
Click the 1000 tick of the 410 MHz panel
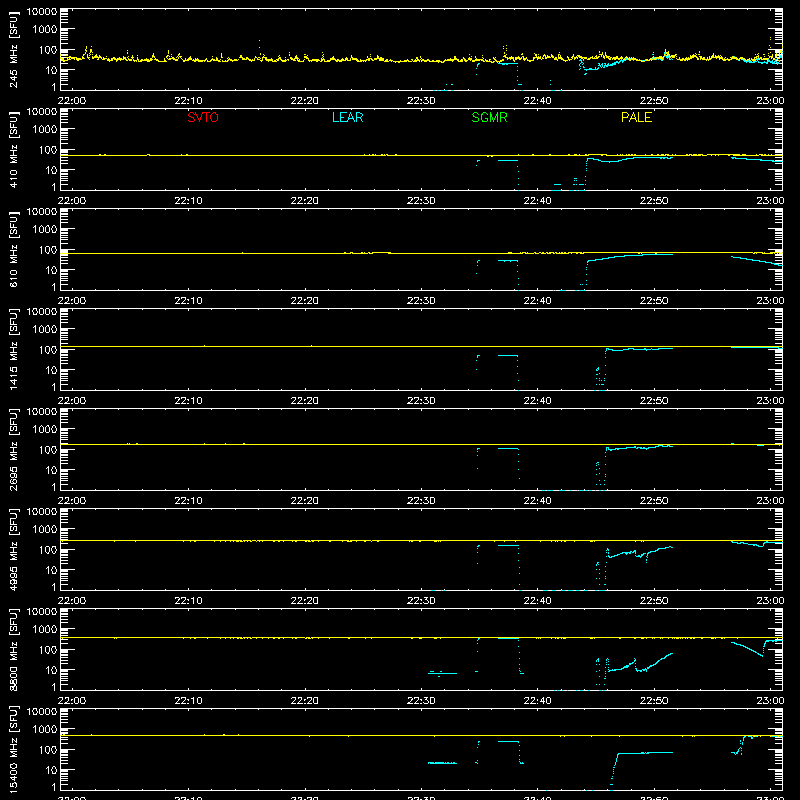pyautogui.click(x=45, y=130)
